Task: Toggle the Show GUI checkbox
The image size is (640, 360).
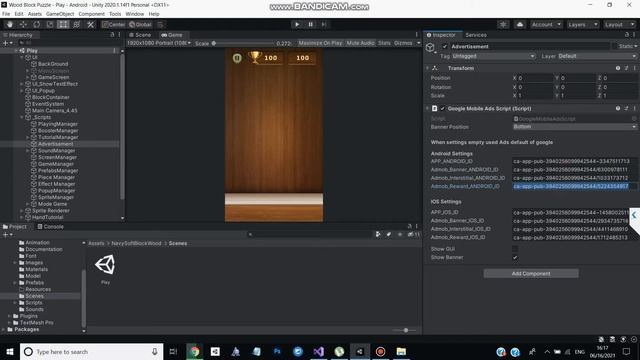Action: tap(515, 249)
